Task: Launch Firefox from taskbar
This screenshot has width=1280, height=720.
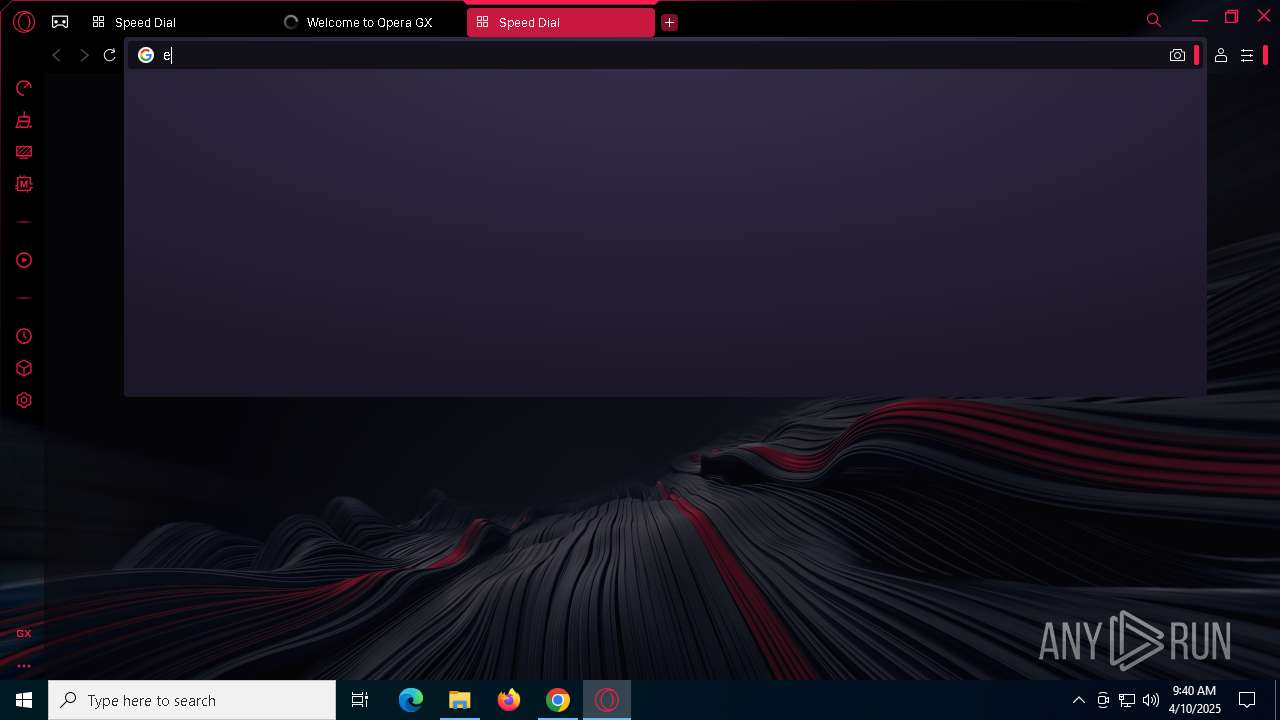Action: (x=509, y=700)
